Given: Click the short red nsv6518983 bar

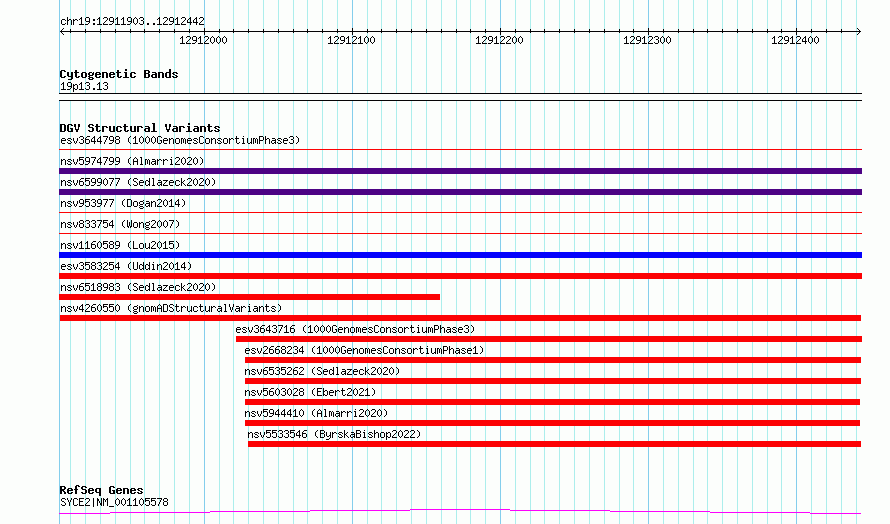Looking at the screenshot, I should click(250, 297).
